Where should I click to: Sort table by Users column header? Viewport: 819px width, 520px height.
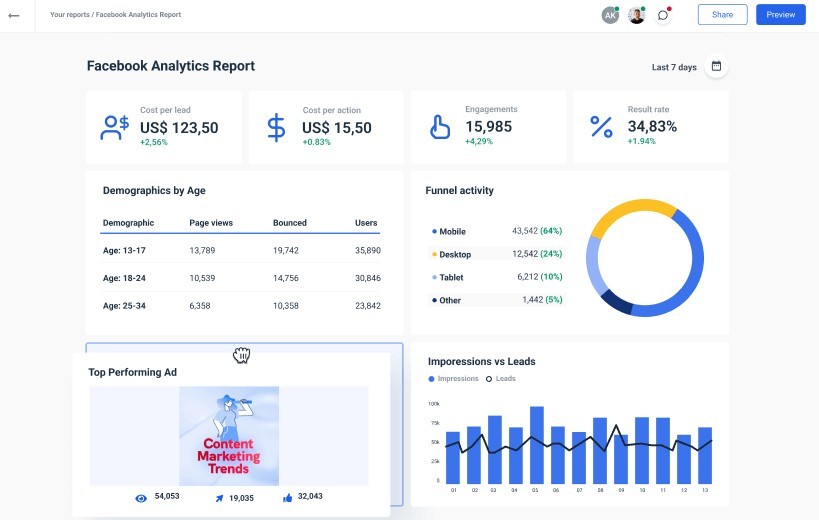(366, 223)
